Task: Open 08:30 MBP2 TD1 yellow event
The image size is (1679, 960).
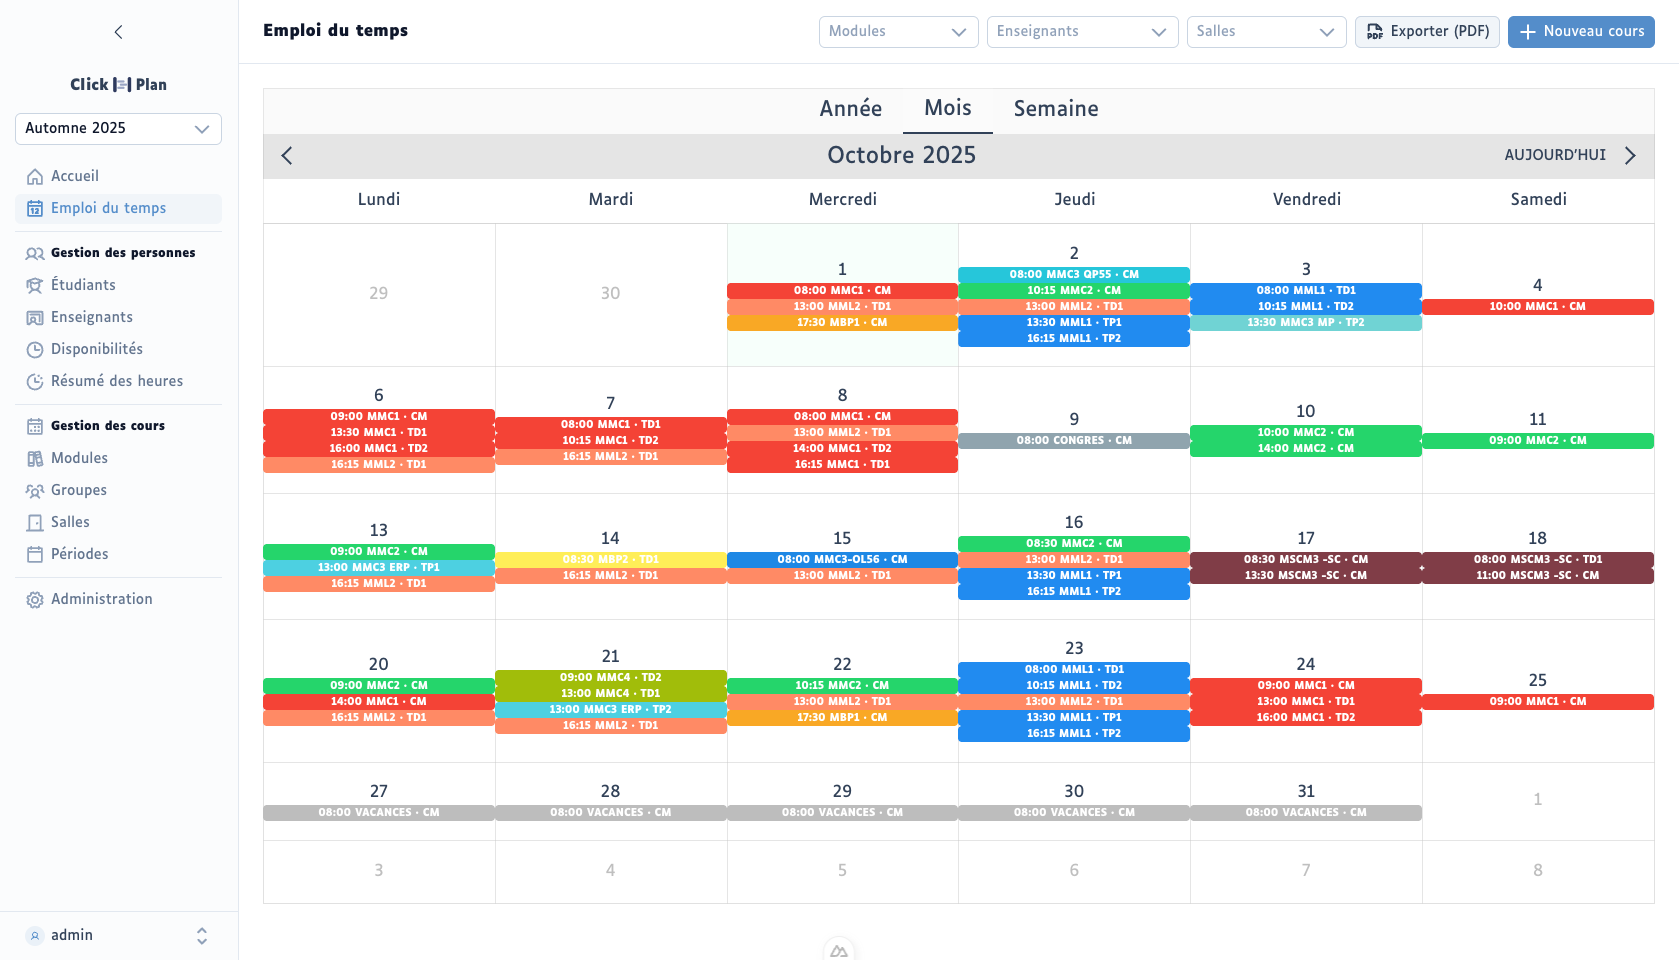Action: (x=610, y=560)
